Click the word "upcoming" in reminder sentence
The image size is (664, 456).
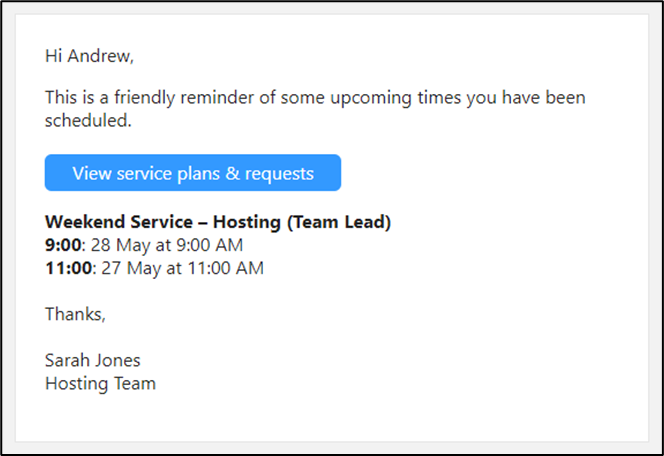pyautogui.click(x=371, y=98)
